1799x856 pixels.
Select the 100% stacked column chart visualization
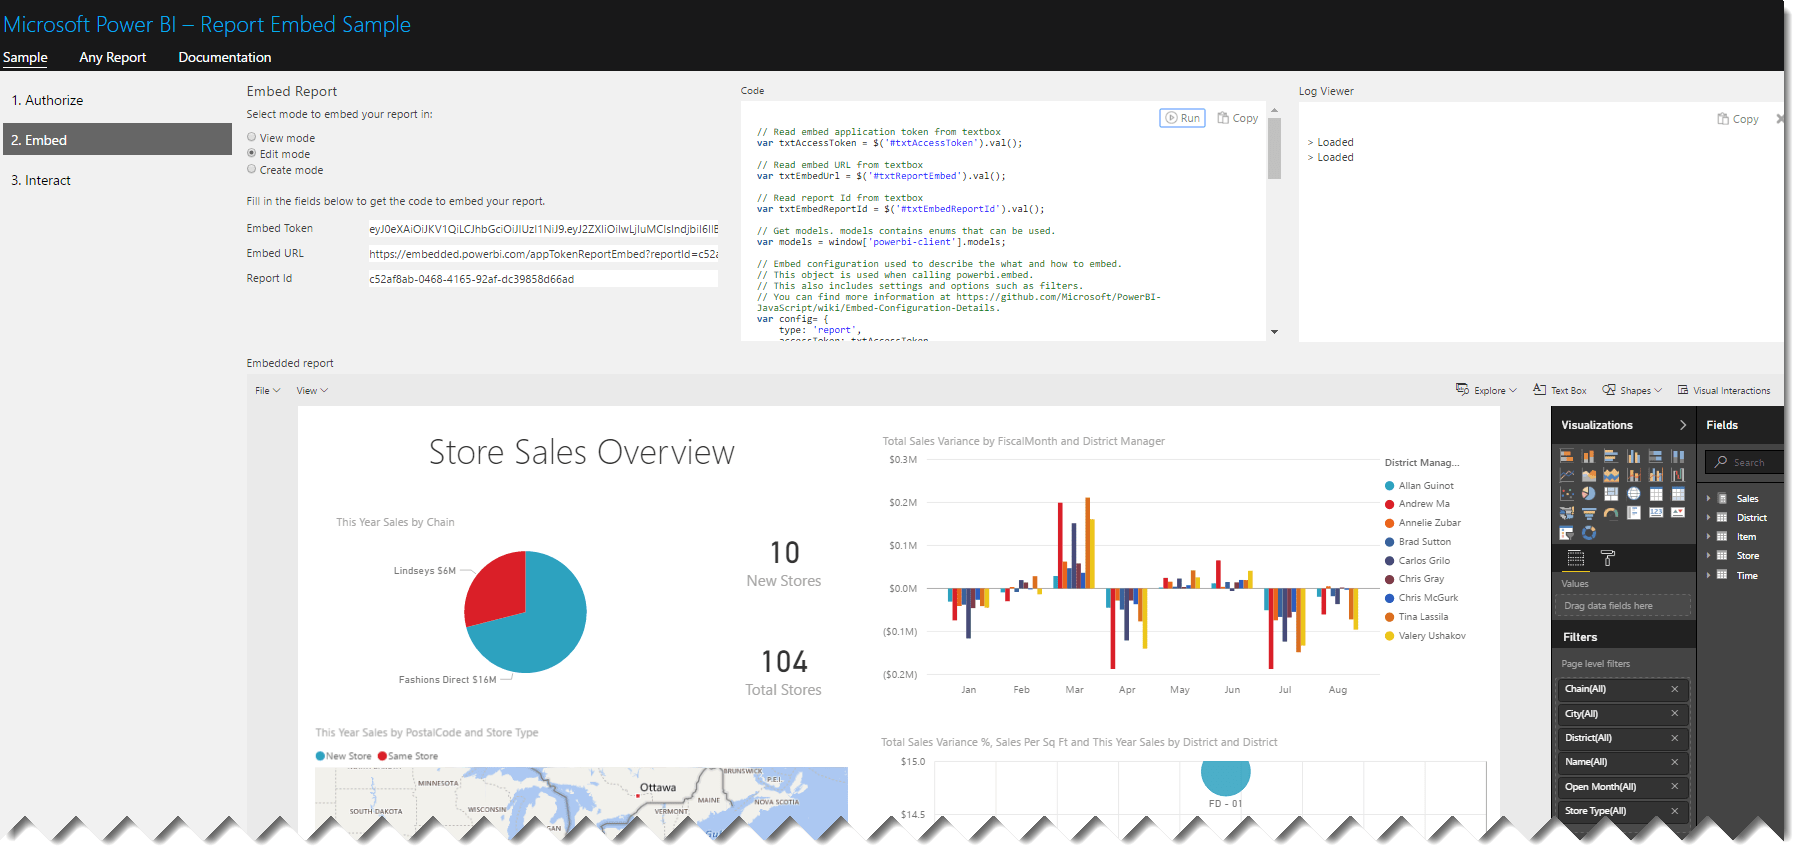coord(1678,456)
